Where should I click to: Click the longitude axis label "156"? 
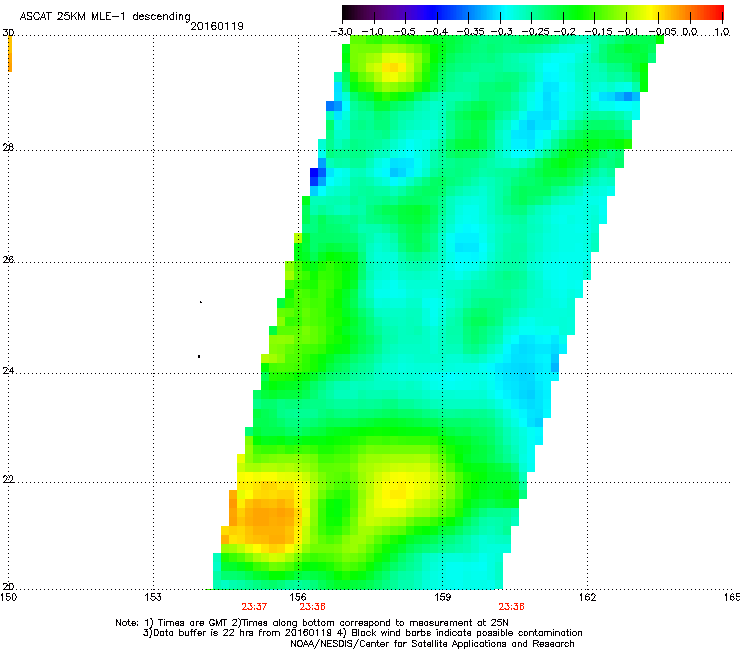(x=298, y=597)
